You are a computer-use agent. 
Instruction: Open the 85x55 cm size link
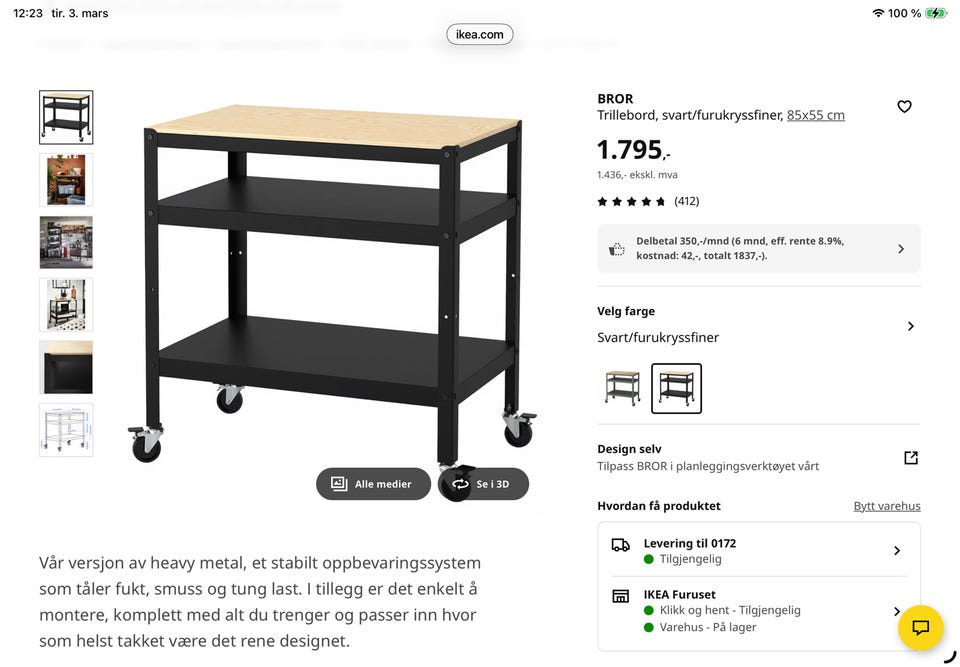(x=815, y=115)
